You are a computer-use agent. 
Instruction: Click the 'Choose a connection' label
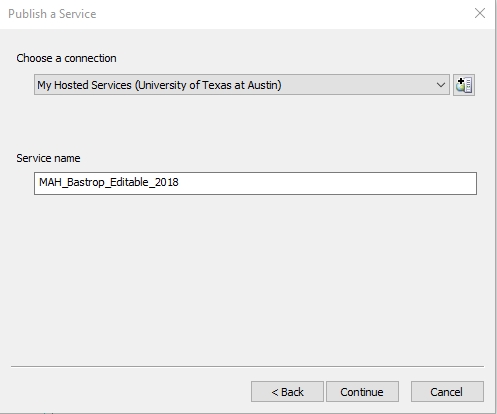(x=66, y=58)
